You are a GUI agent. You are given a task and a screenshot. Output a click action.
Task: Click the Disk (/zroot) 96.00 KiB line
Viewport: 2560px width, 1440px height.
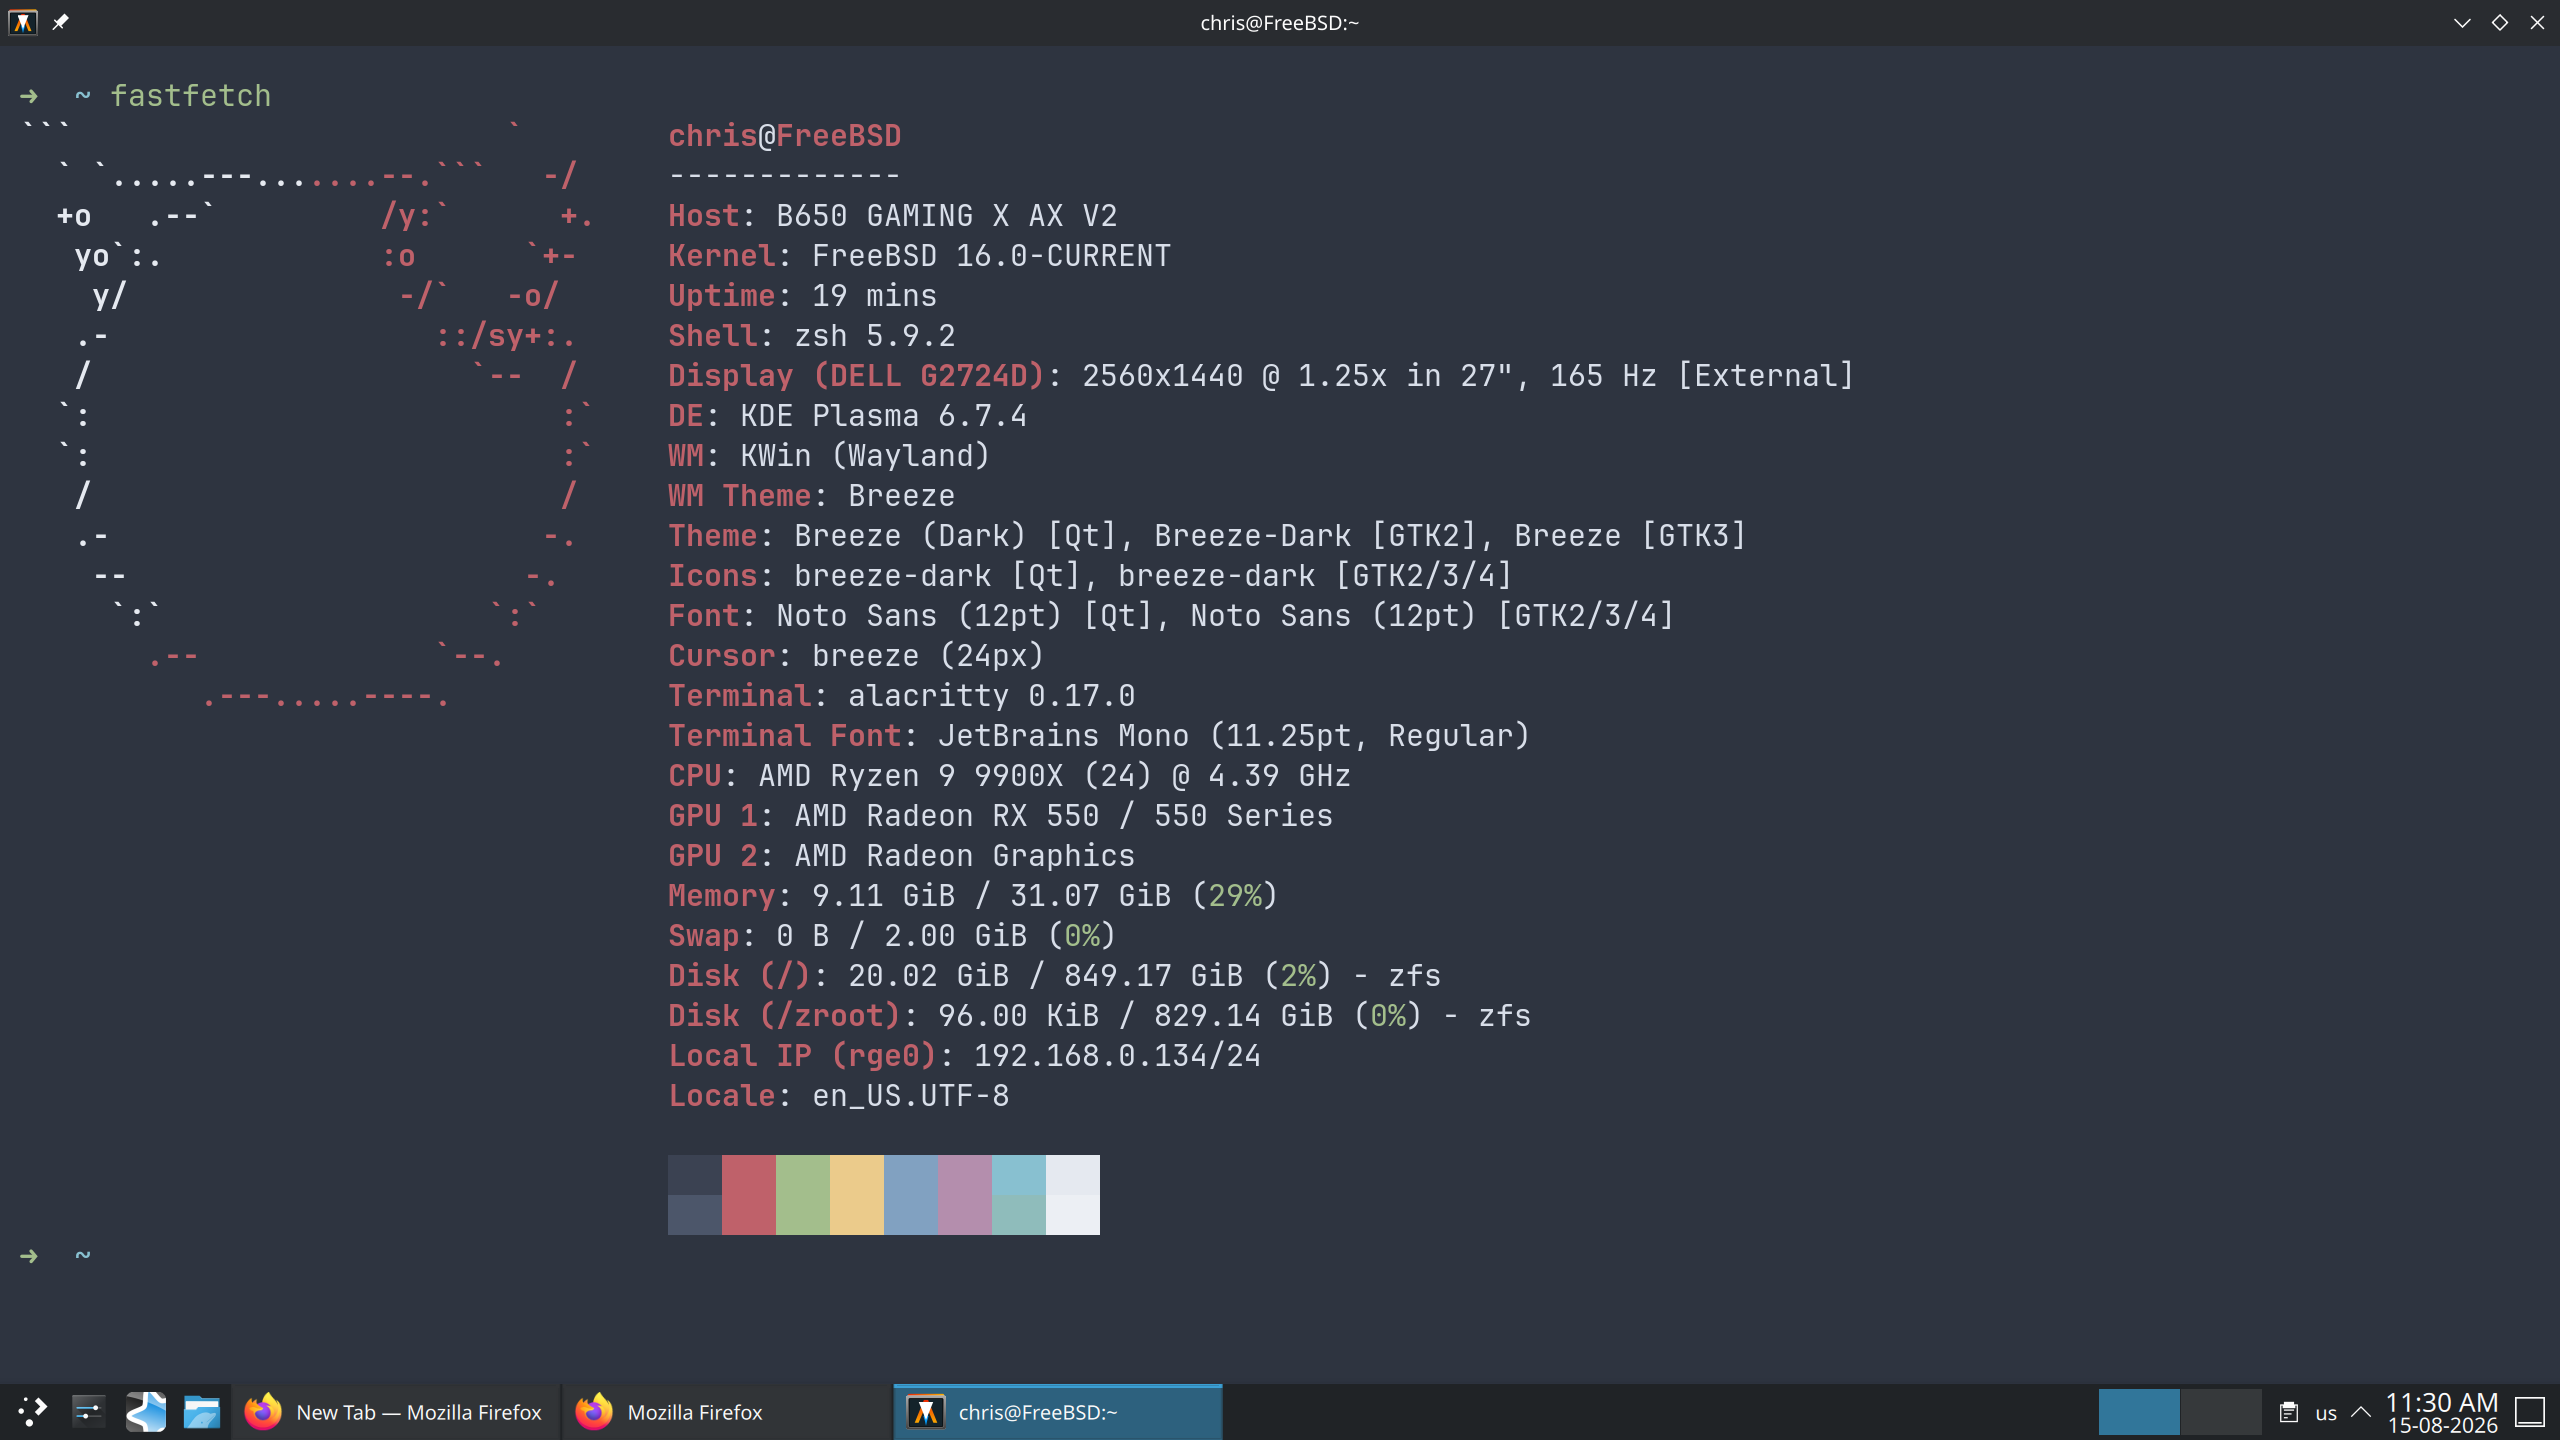point(1100,1016)
